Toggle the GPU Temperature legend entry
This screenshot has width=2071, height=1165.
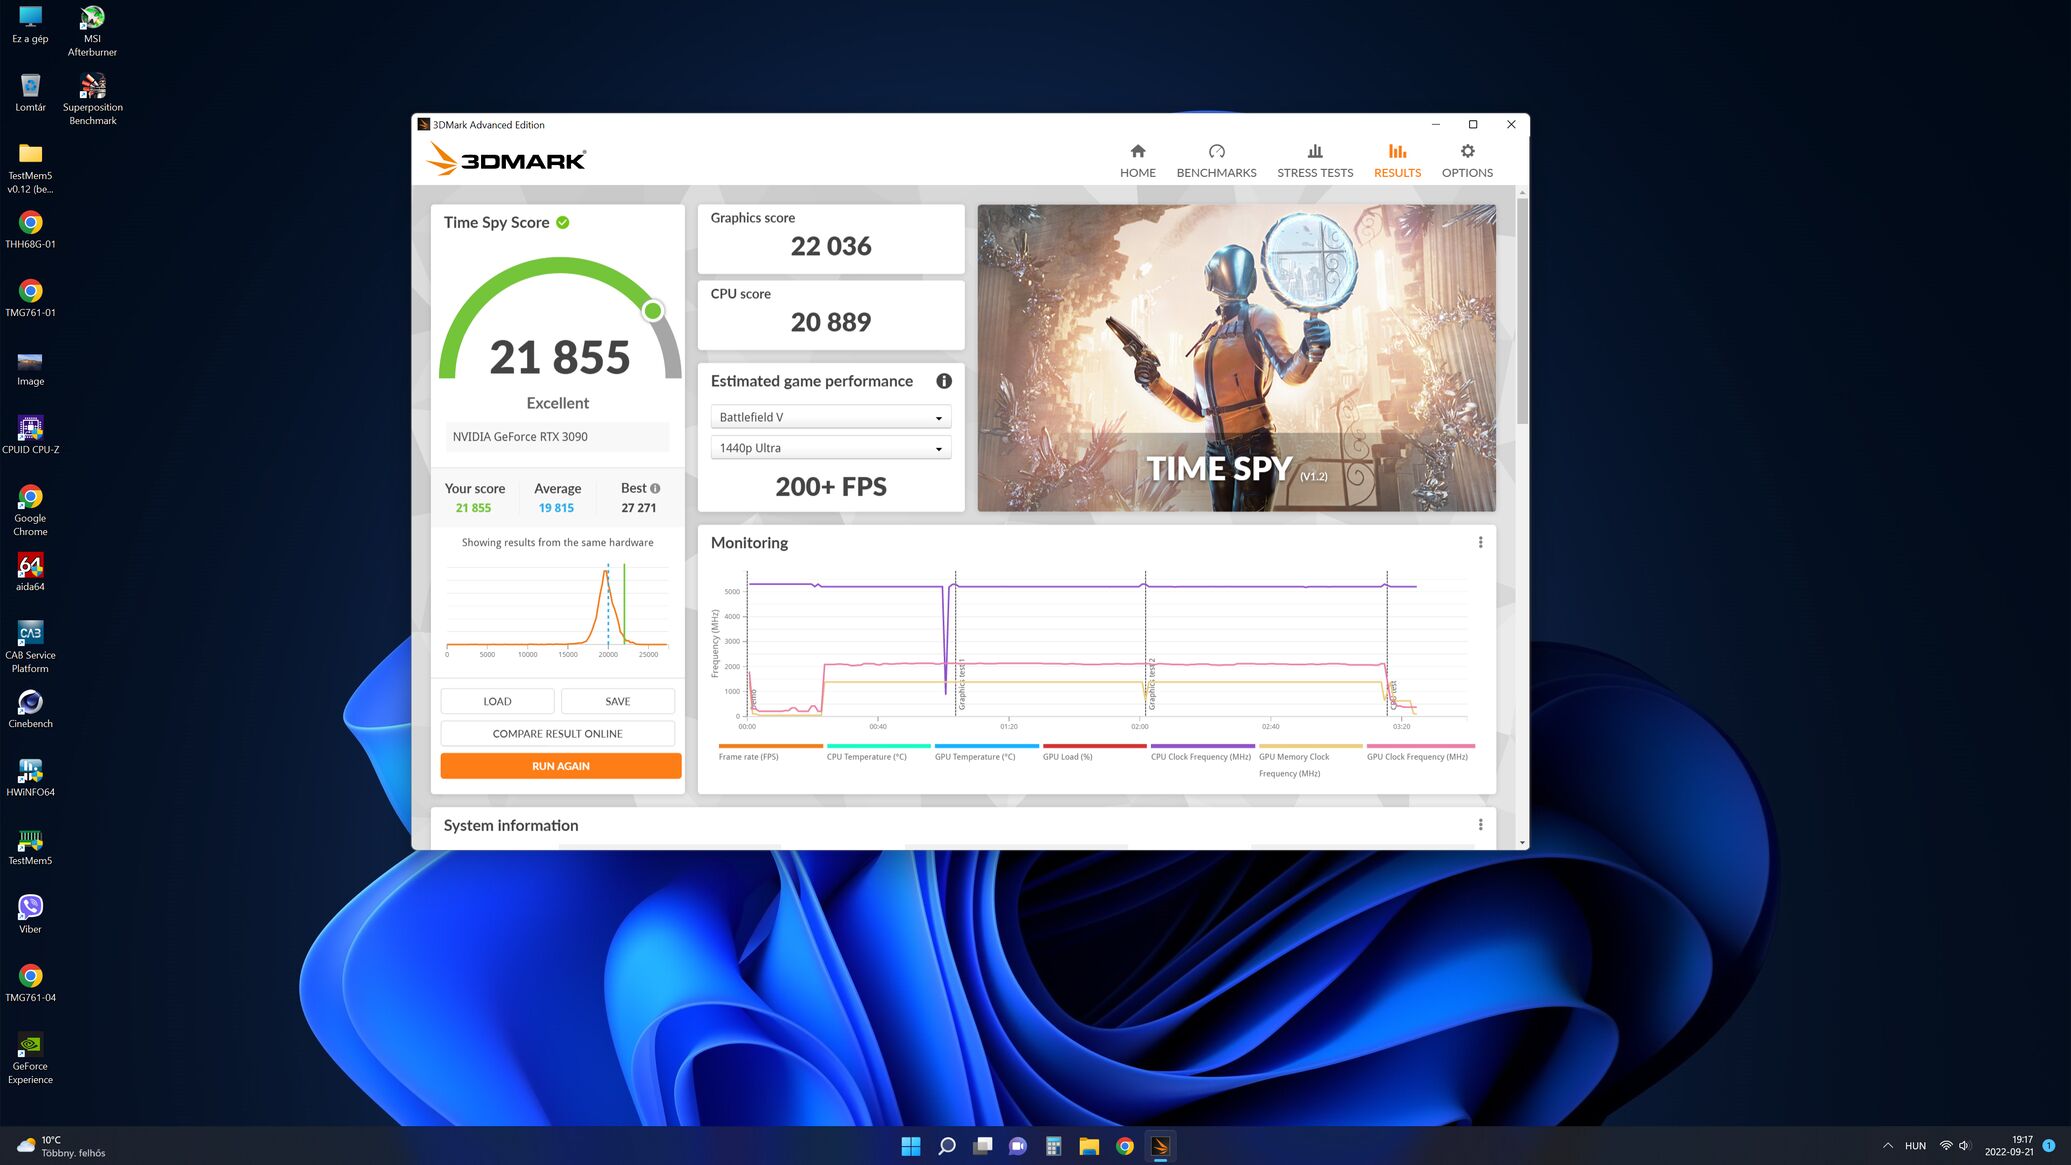pyautogui.click(x=985, y=752)
